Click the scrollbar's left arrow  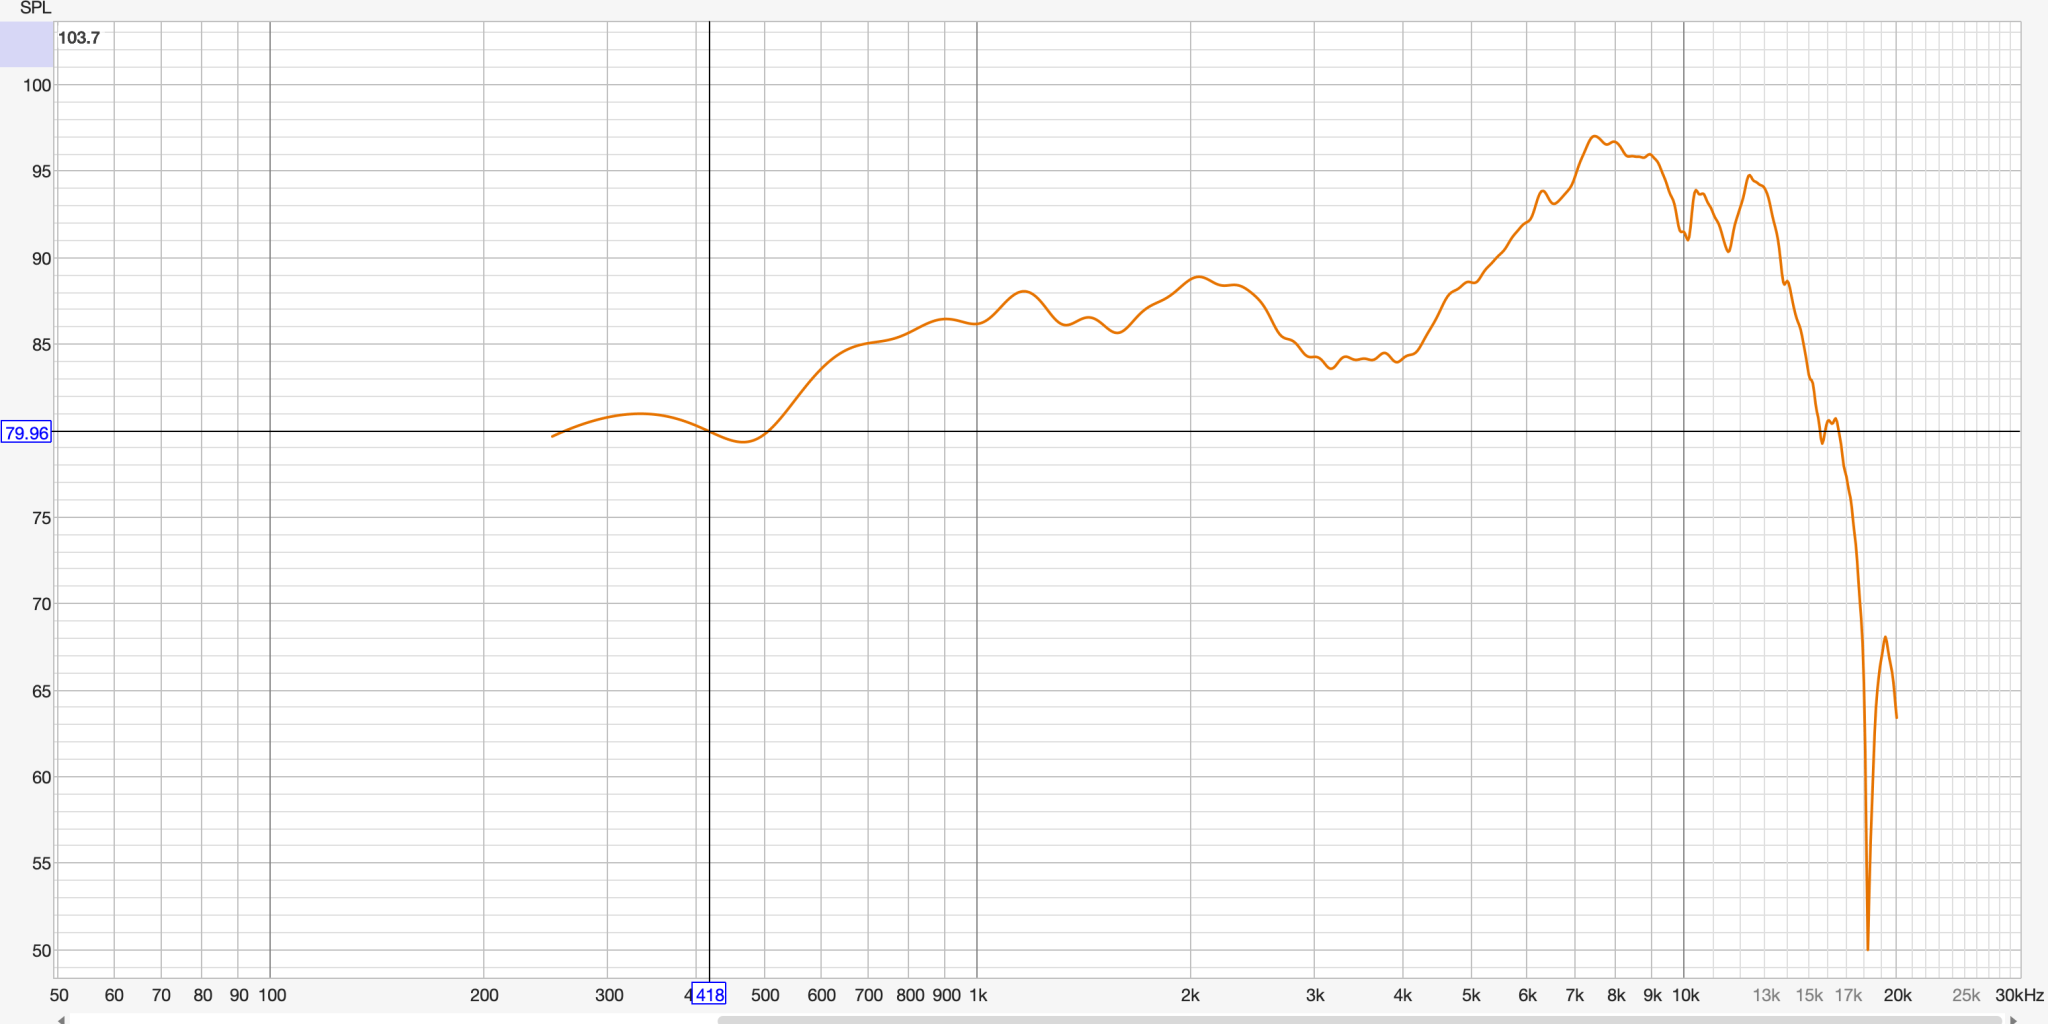62,1020
